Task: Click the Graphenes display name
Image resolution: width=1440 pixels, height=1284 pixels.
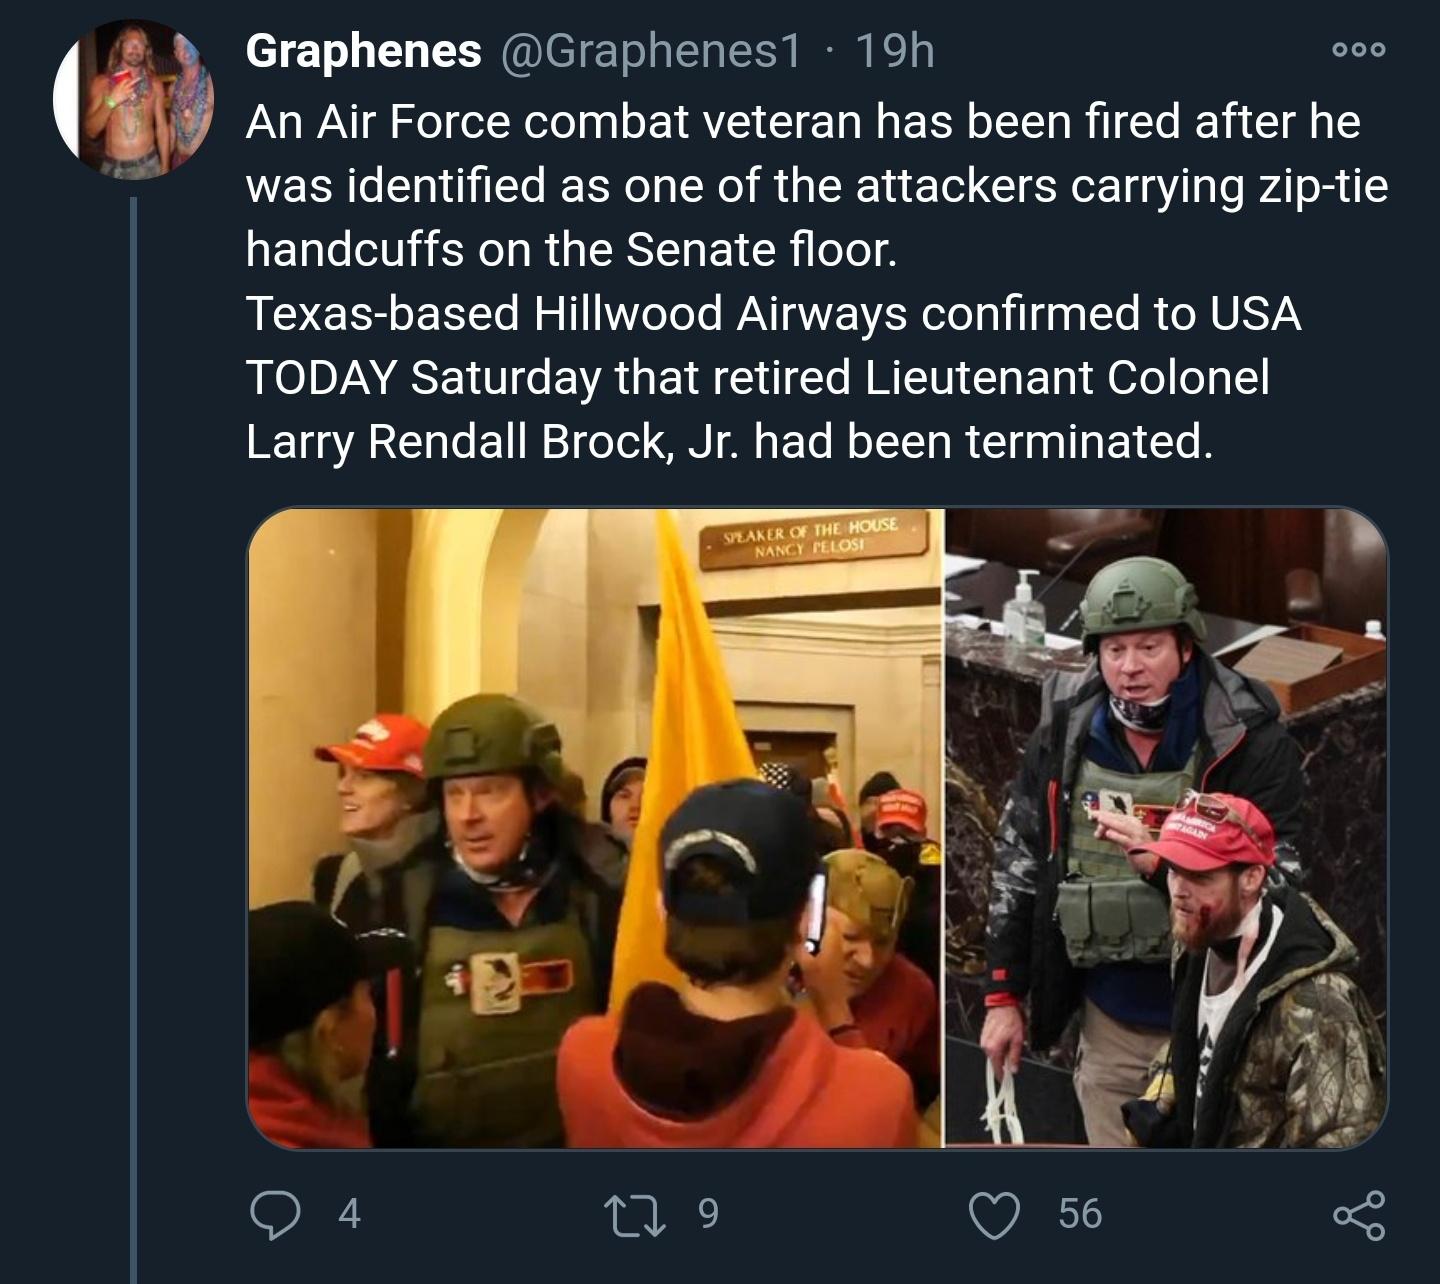Action: coord(363,50)
